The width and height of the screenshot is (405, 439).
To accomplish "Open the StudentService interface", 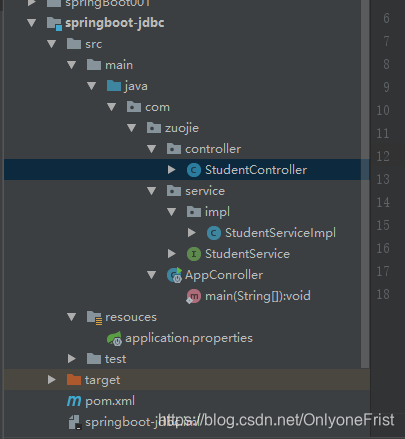I will (247, 254).
